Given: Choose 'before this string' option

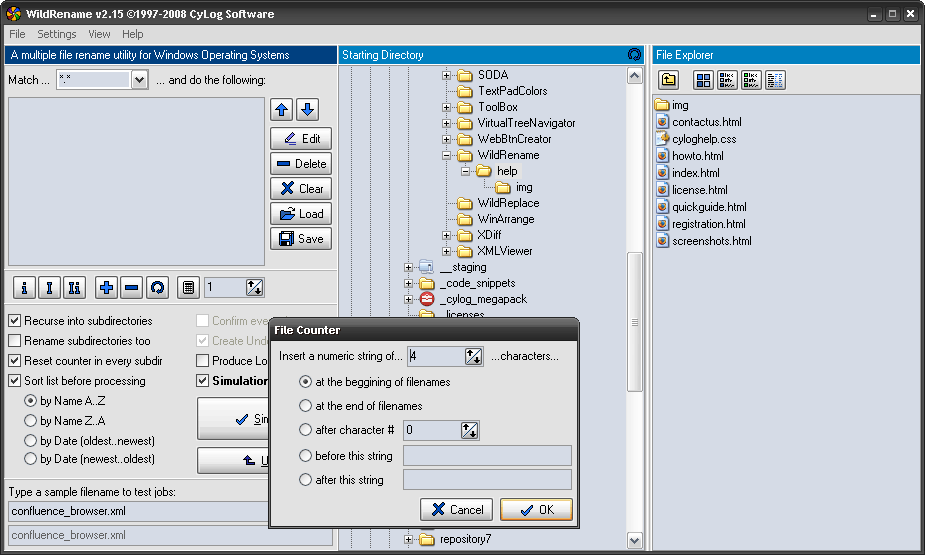Looking at the screenshot, I should (x=305, y=456).
